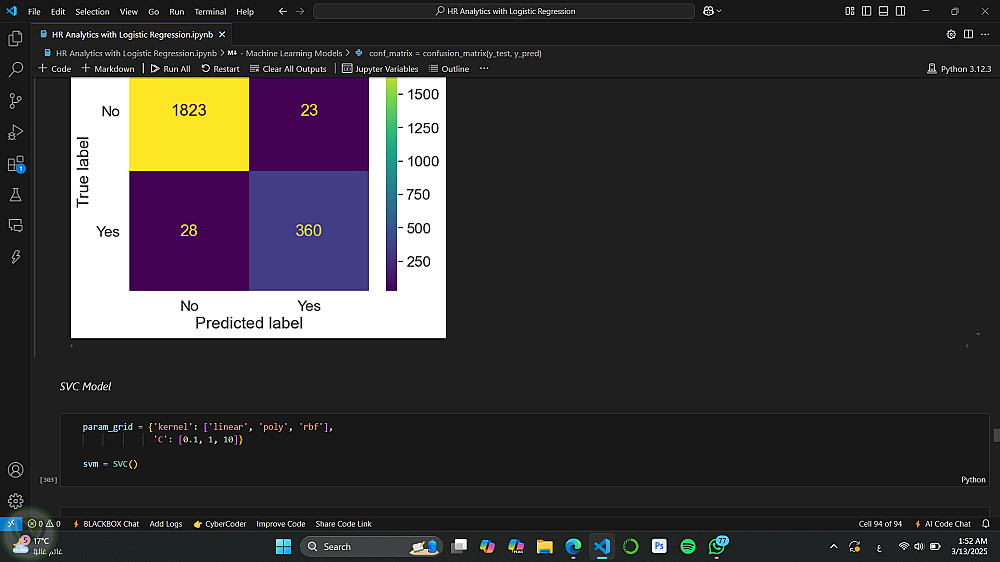Open the Run menu

(177, 11)
